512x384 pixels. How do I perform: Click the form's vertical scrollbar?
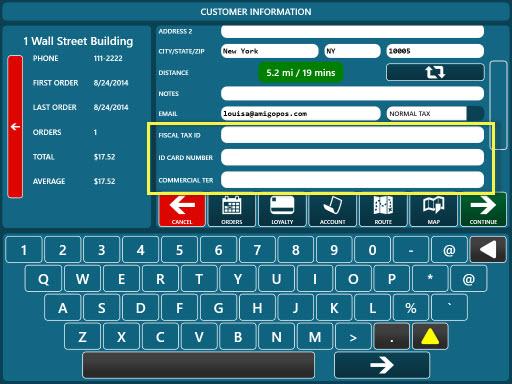point(498,105)
